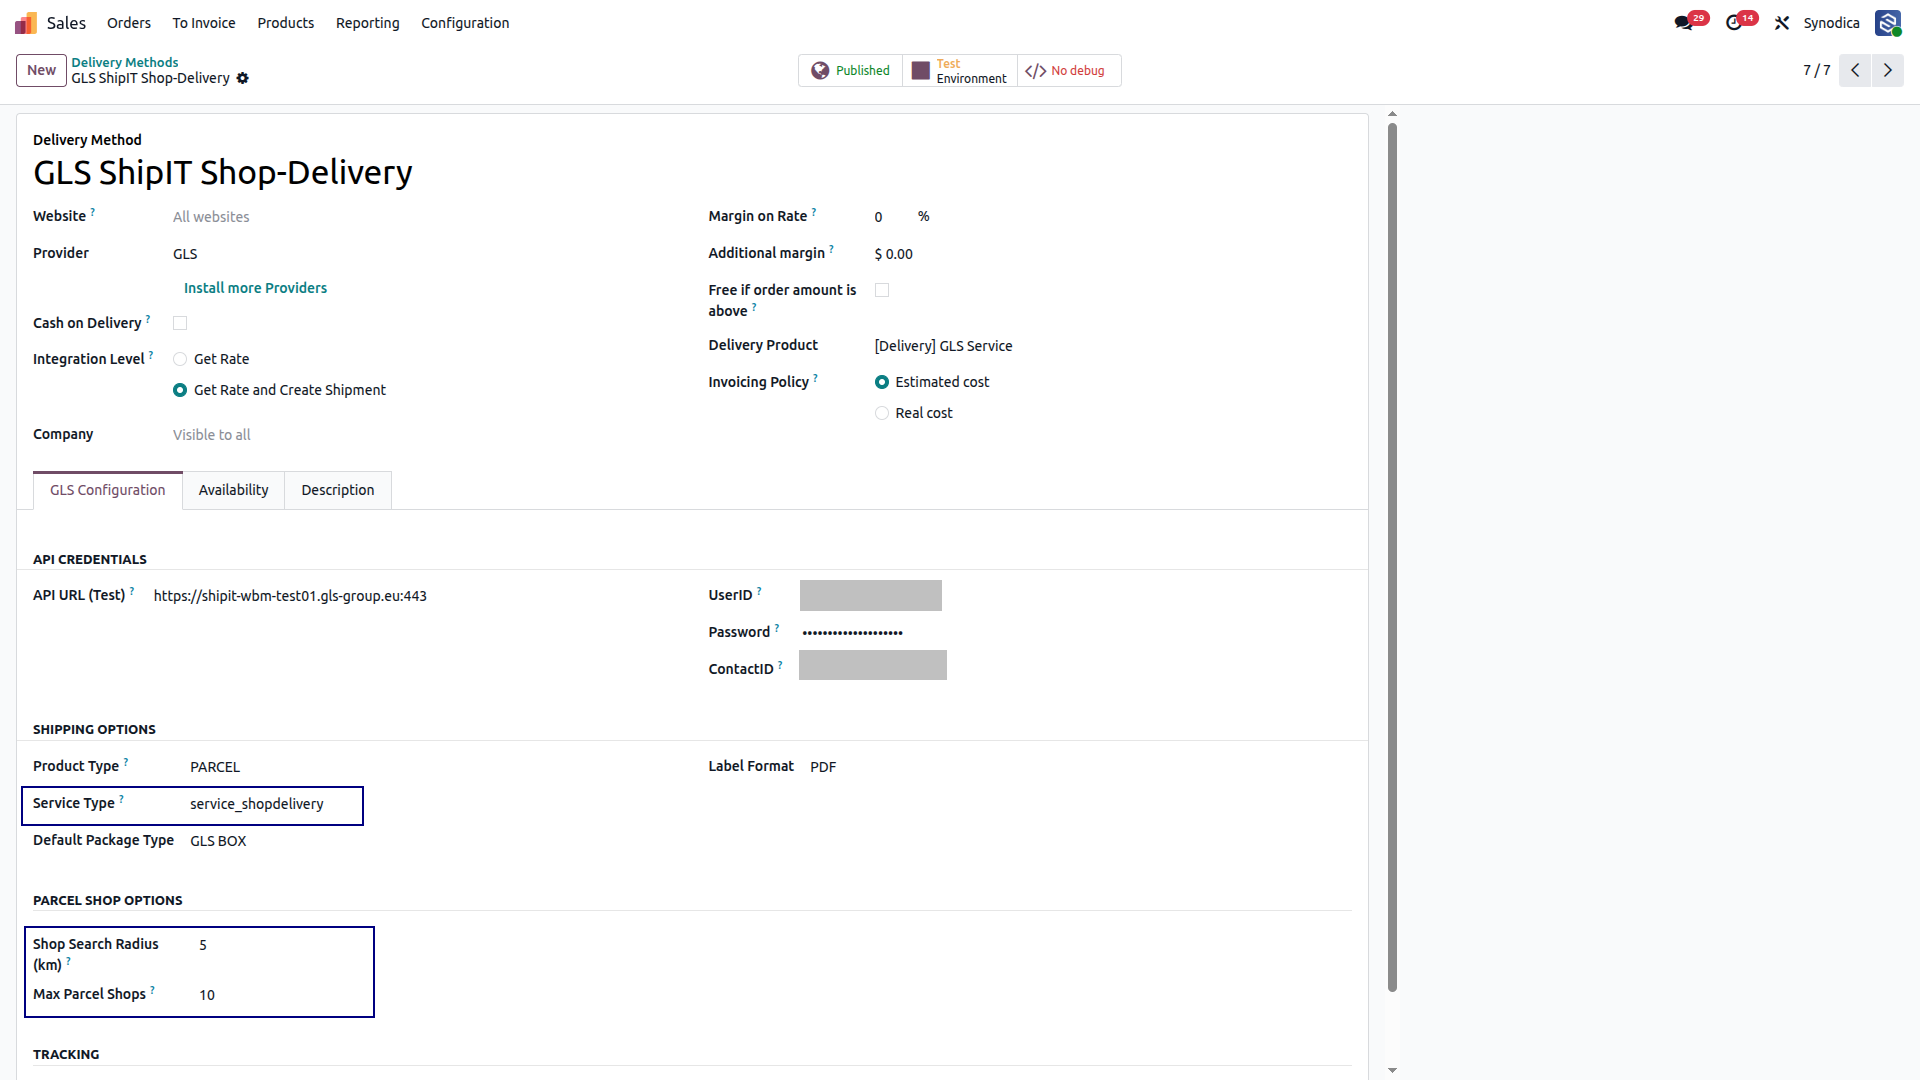The height and width of the screenshot is (1080, 1920).
Task: Click the New button
Action: click(41, 70)
